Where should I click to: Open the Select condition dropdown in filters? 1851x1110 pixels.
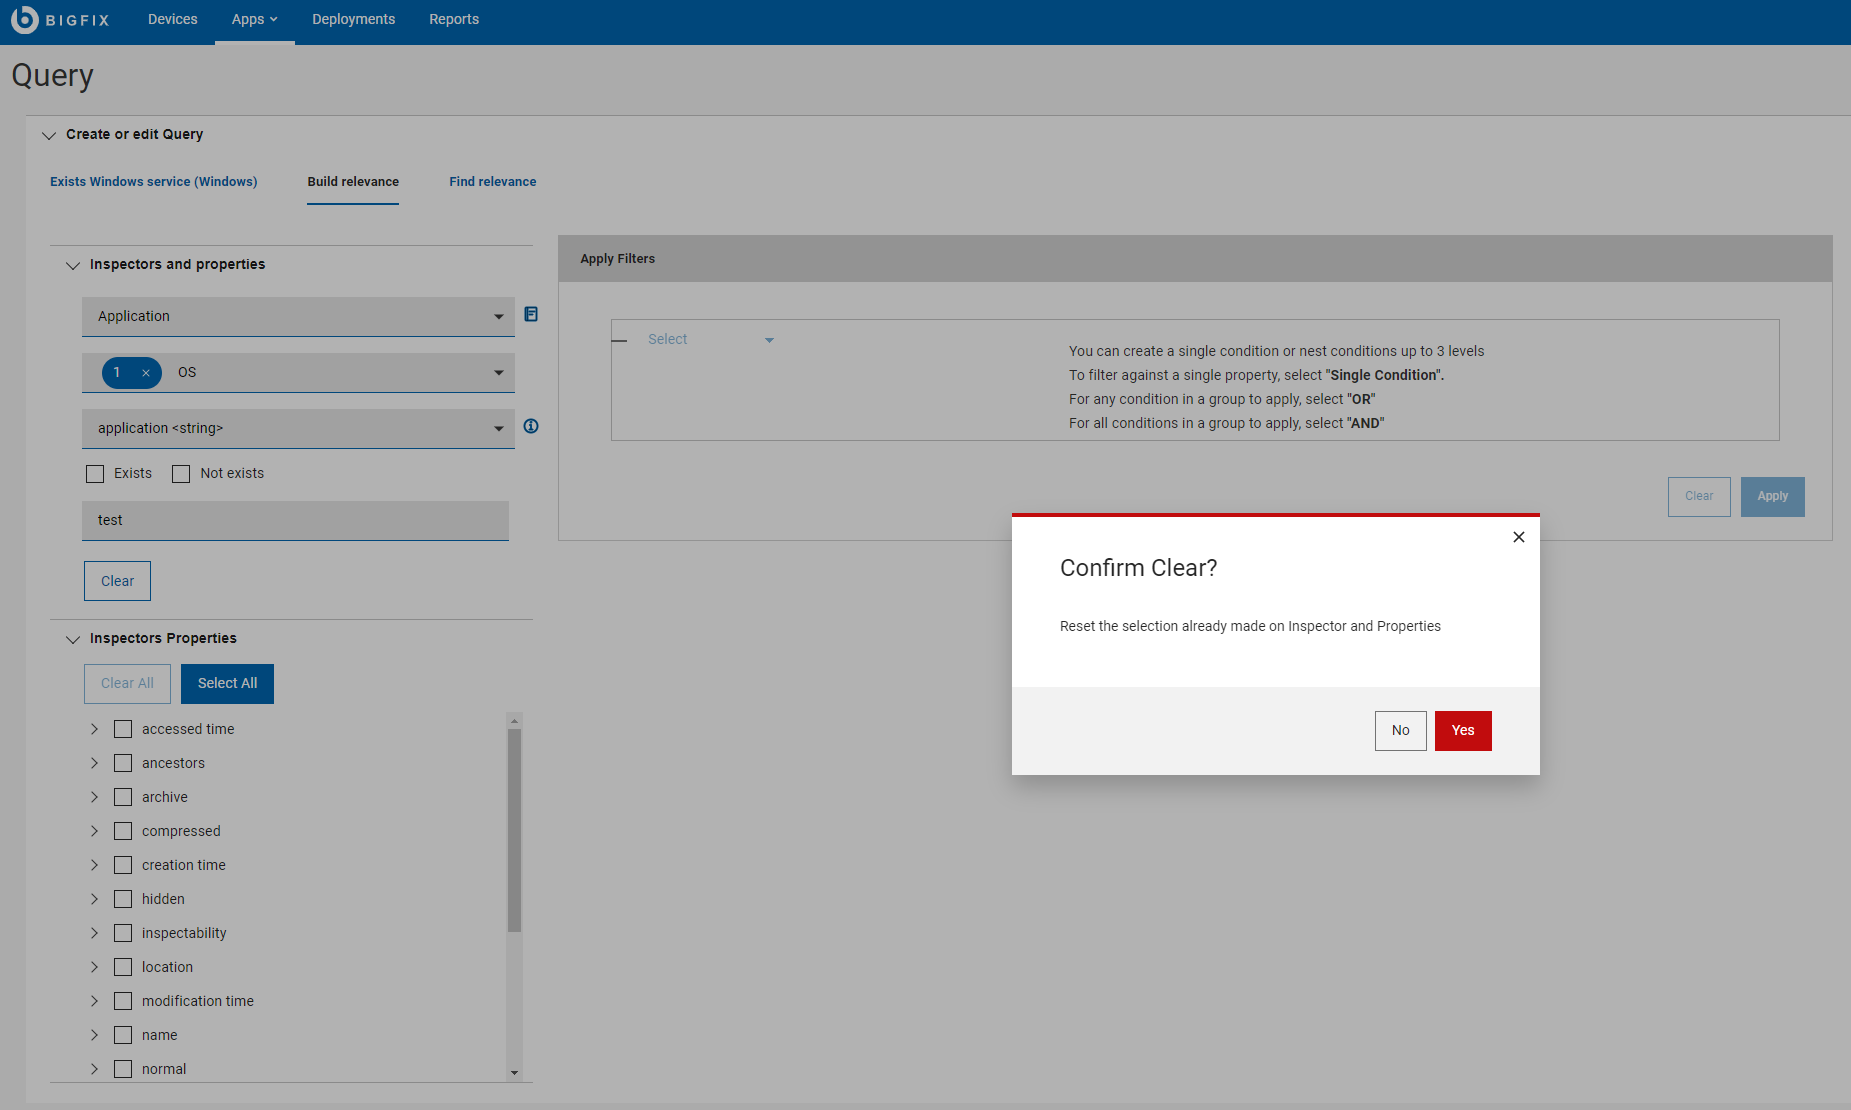[x=710, y=340]
